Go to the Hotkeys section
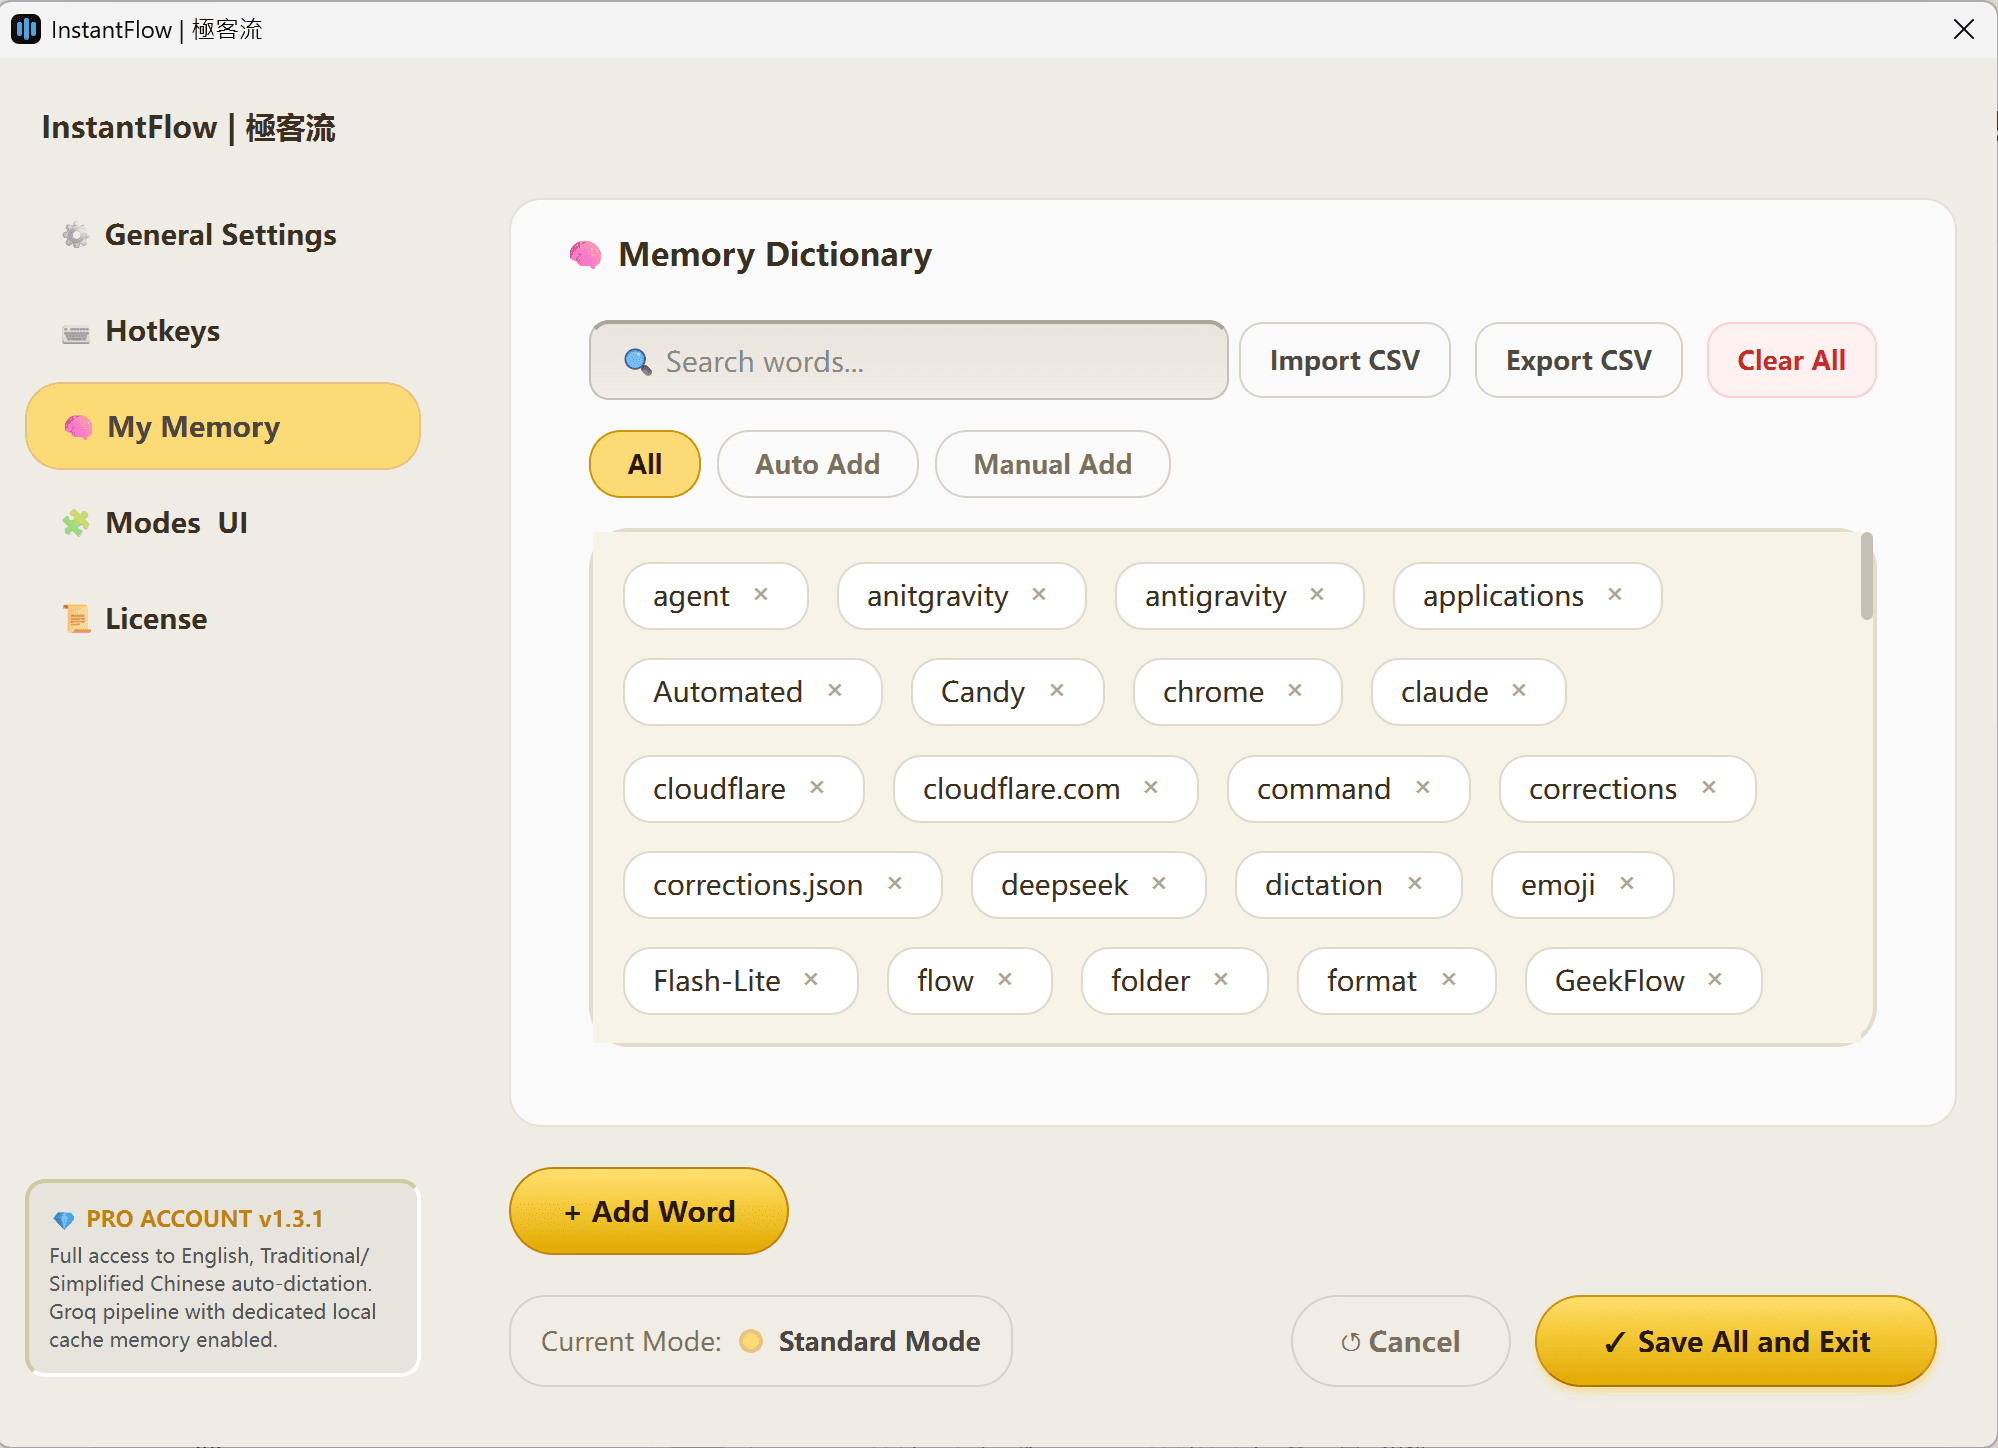1998x1448 pixels. [x=222, y=331]
